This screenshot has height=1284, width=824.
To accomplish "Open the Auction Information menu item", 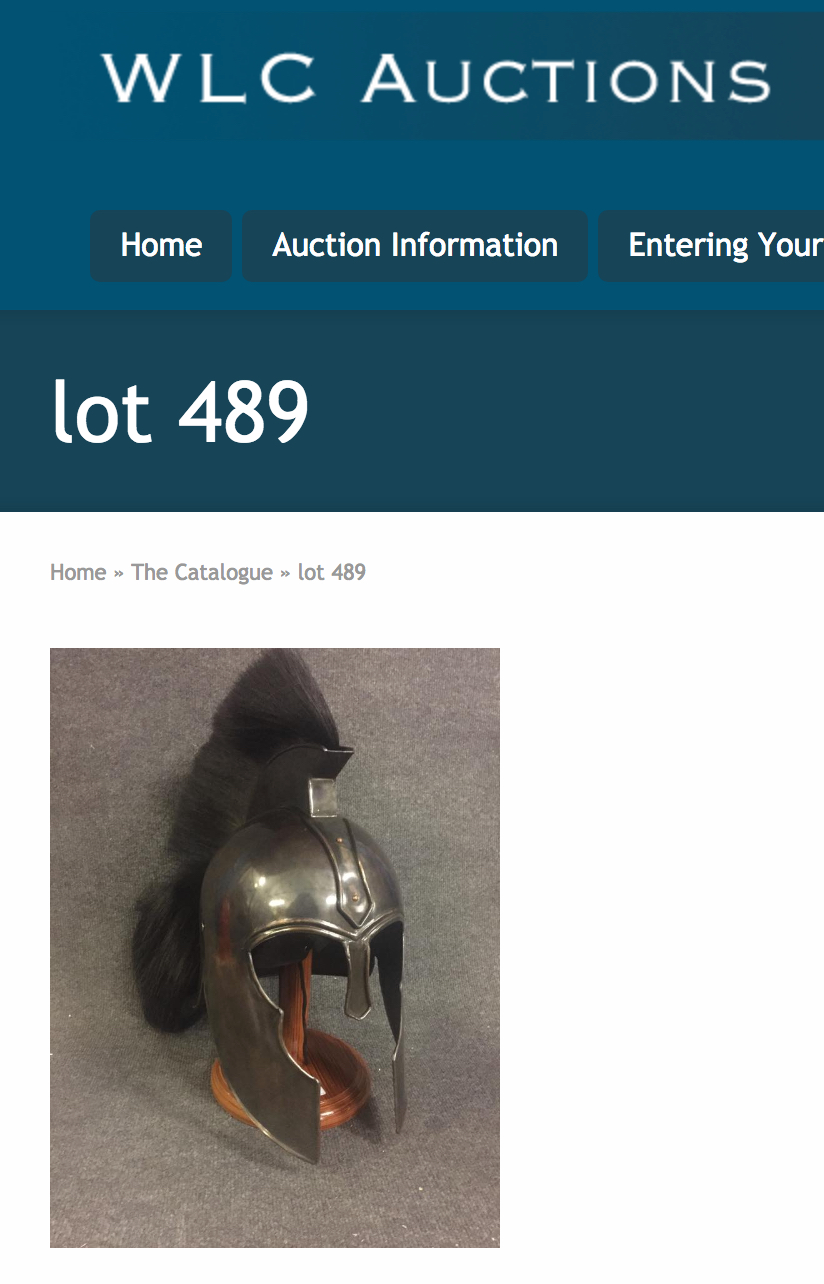I will 415,245.
